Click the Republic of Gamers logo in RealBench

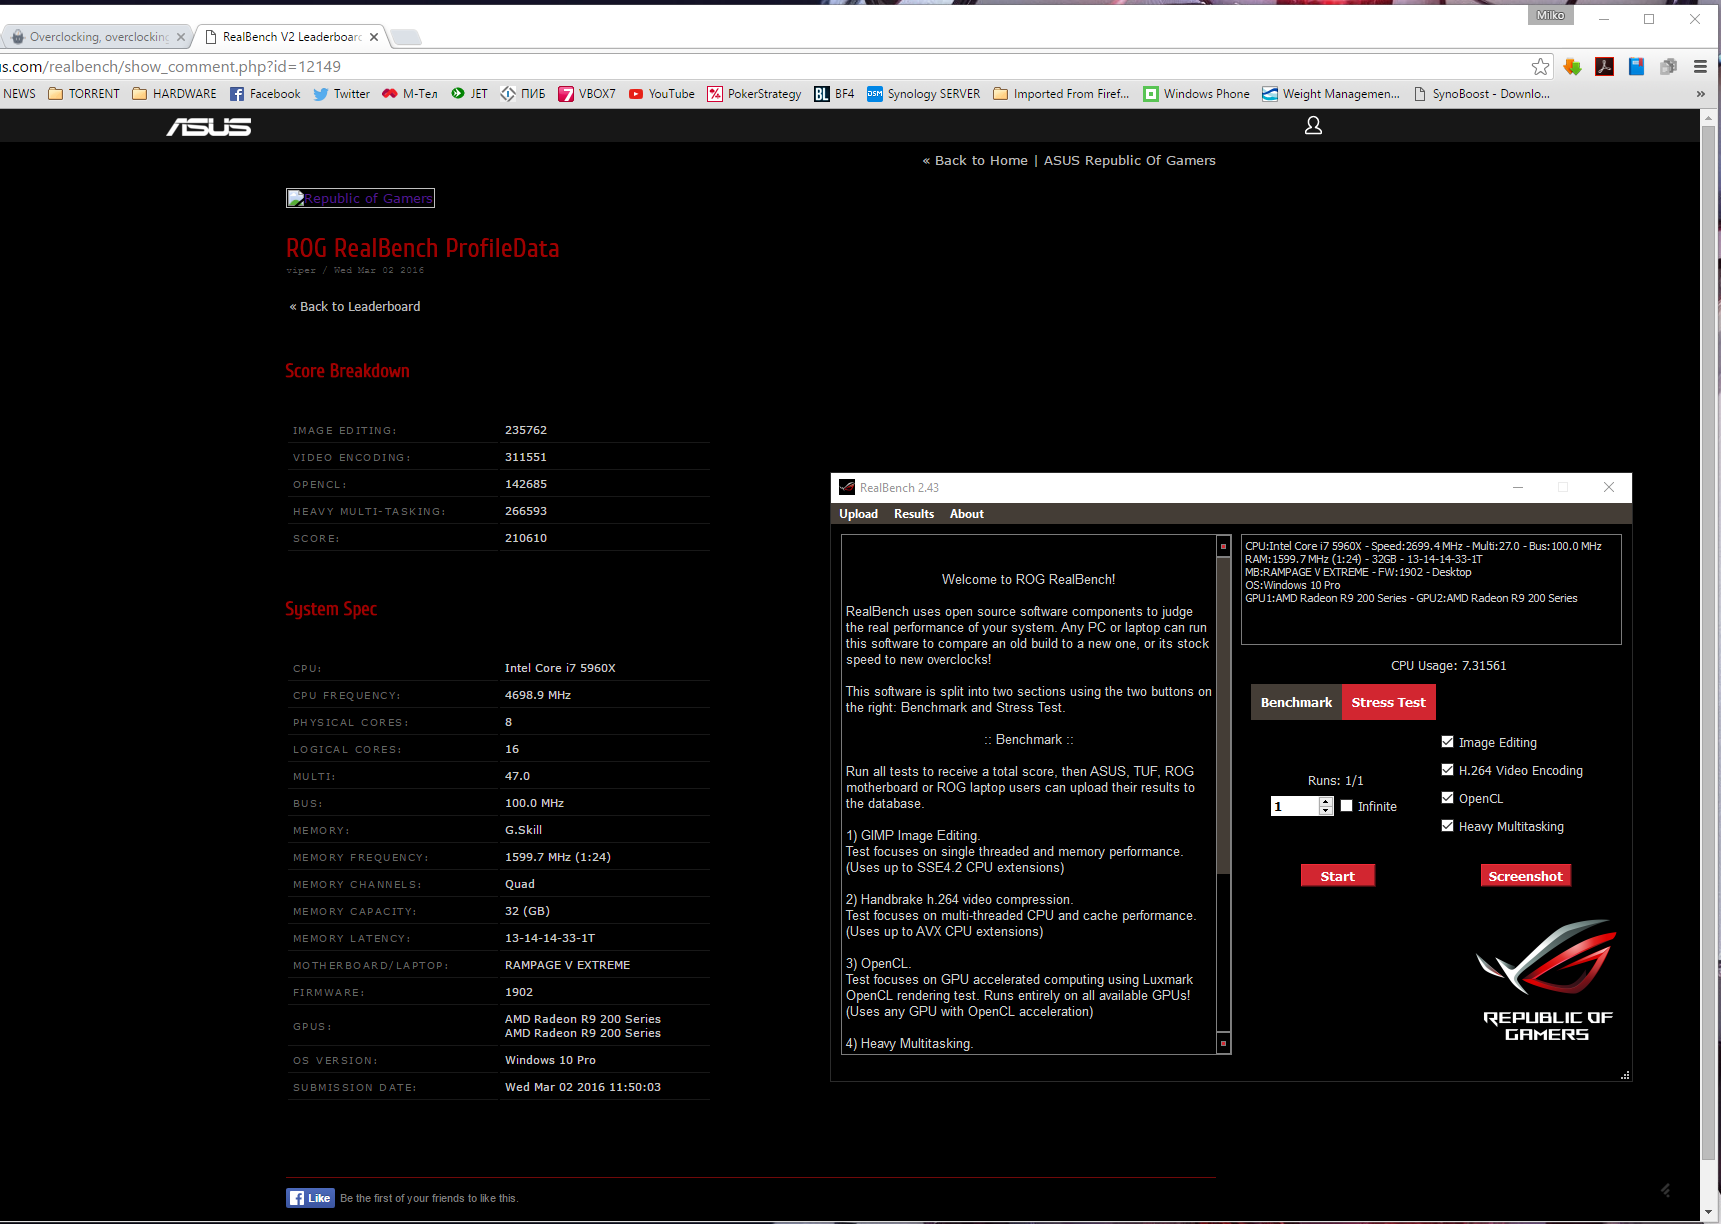(x=1546, y=980)
